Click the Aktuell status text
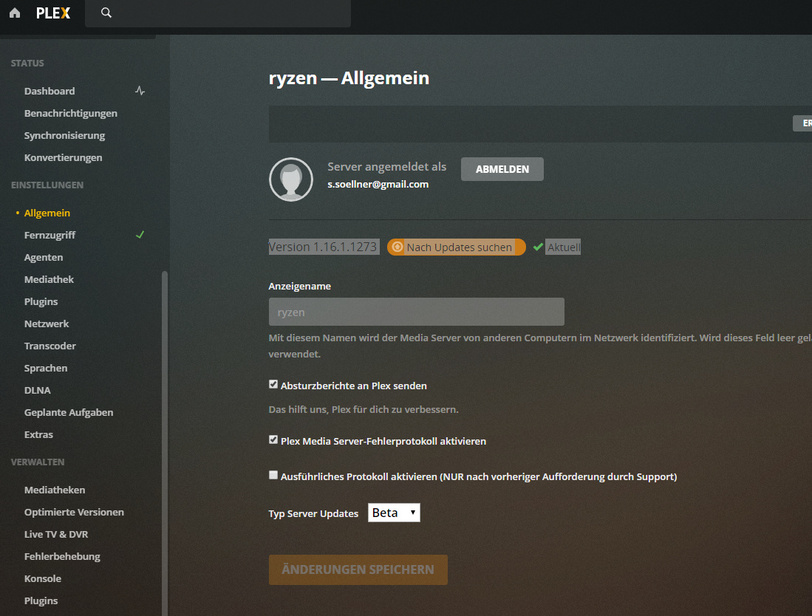 tap(563, 247)
